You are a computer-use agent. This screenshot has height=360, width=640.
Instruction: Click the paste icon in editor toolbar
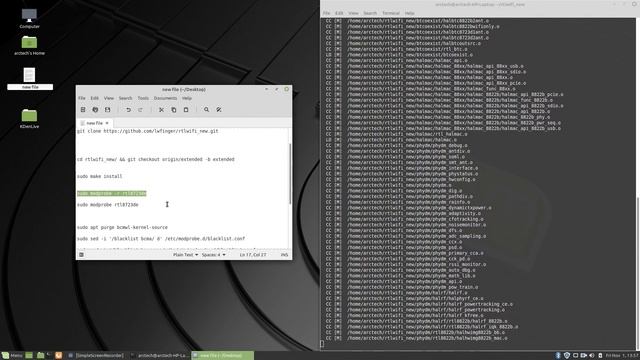tap(186, 109)
